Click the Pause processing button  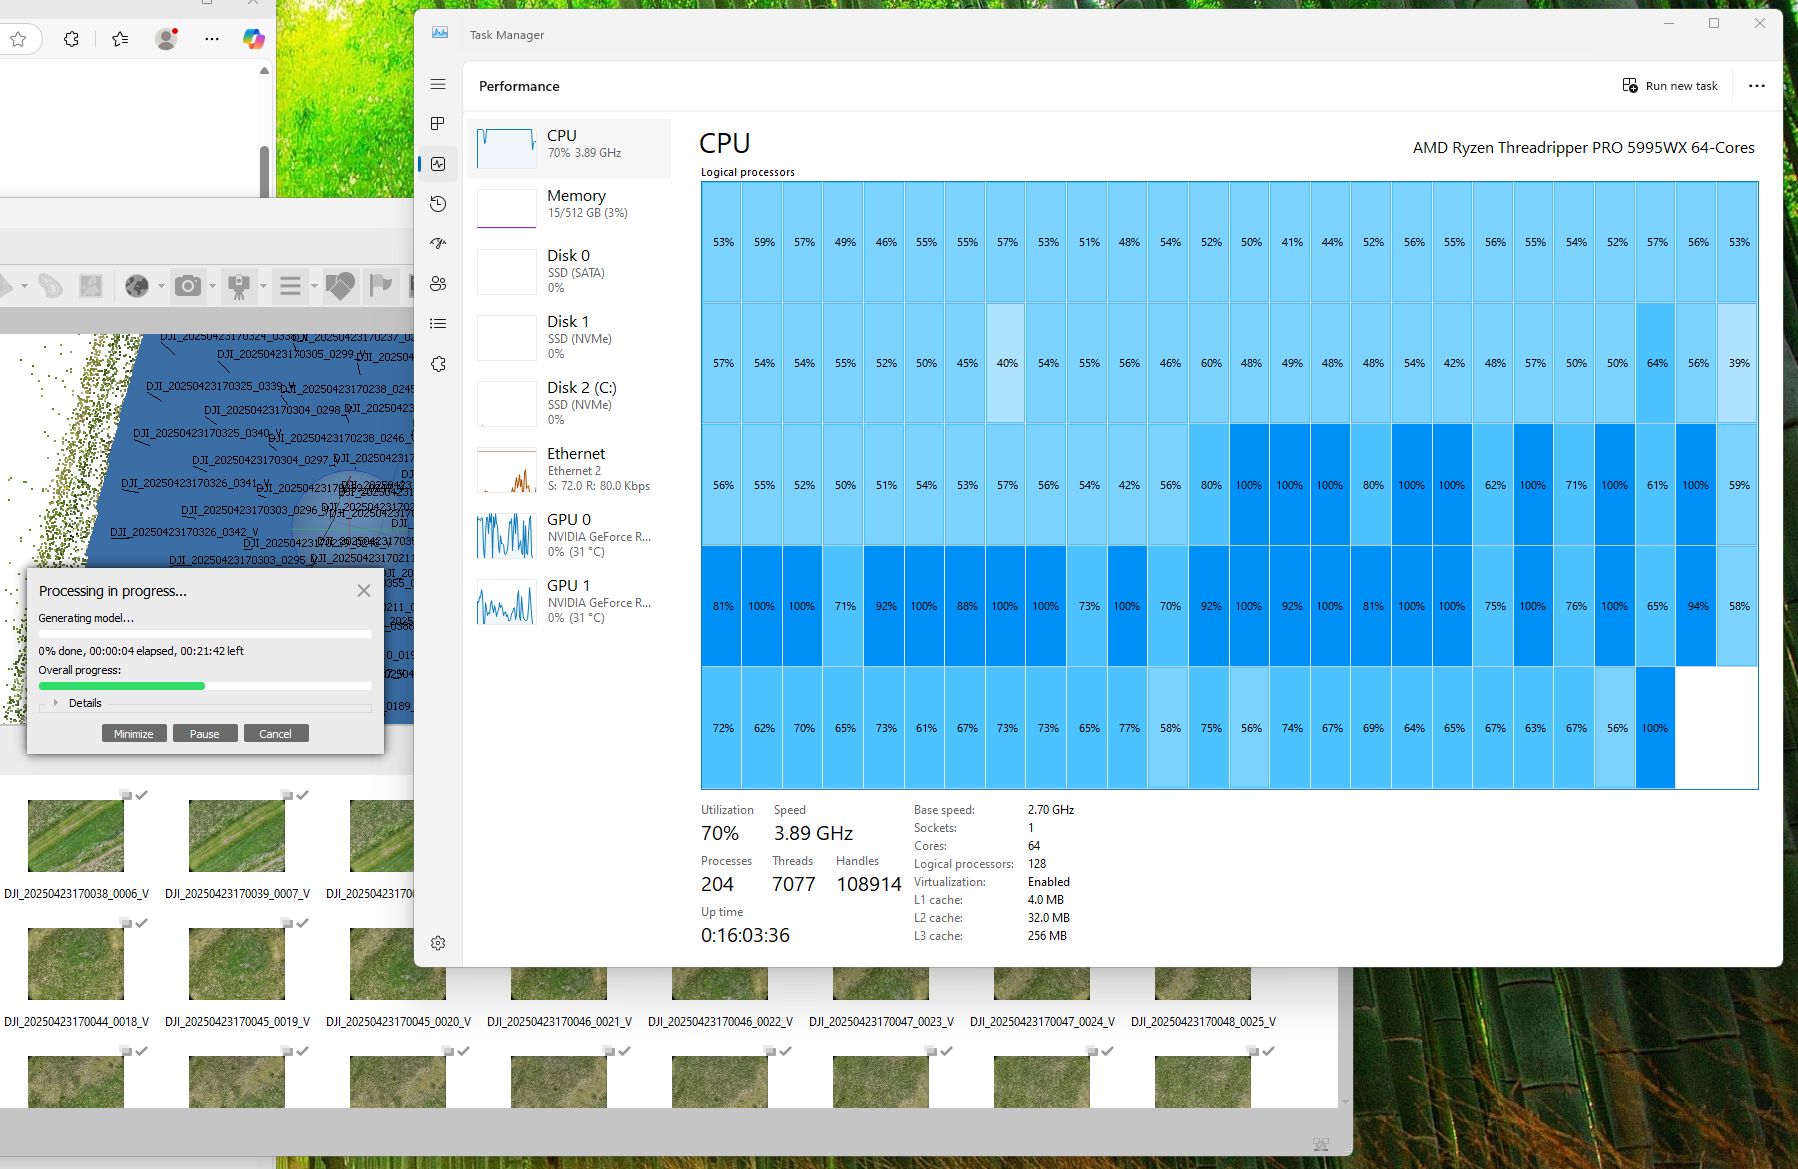pos(205,734)
